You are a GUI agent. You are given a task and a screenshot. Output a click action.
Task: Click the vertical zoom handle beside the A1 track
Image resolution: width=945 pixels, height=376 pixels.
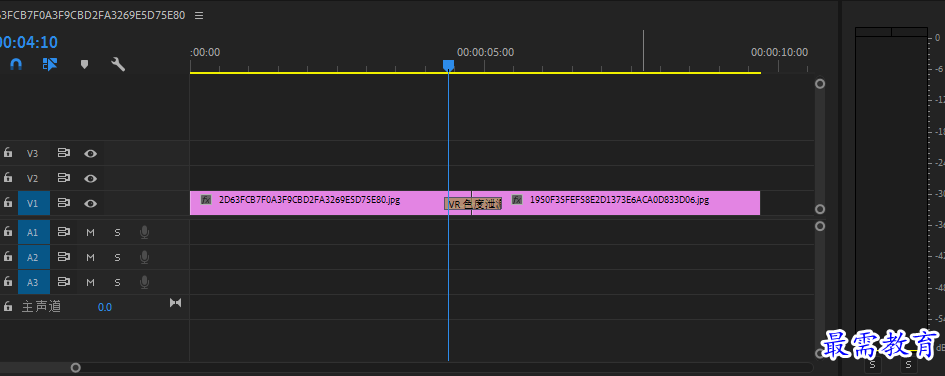pyautogui.click(x=820, y=226)
